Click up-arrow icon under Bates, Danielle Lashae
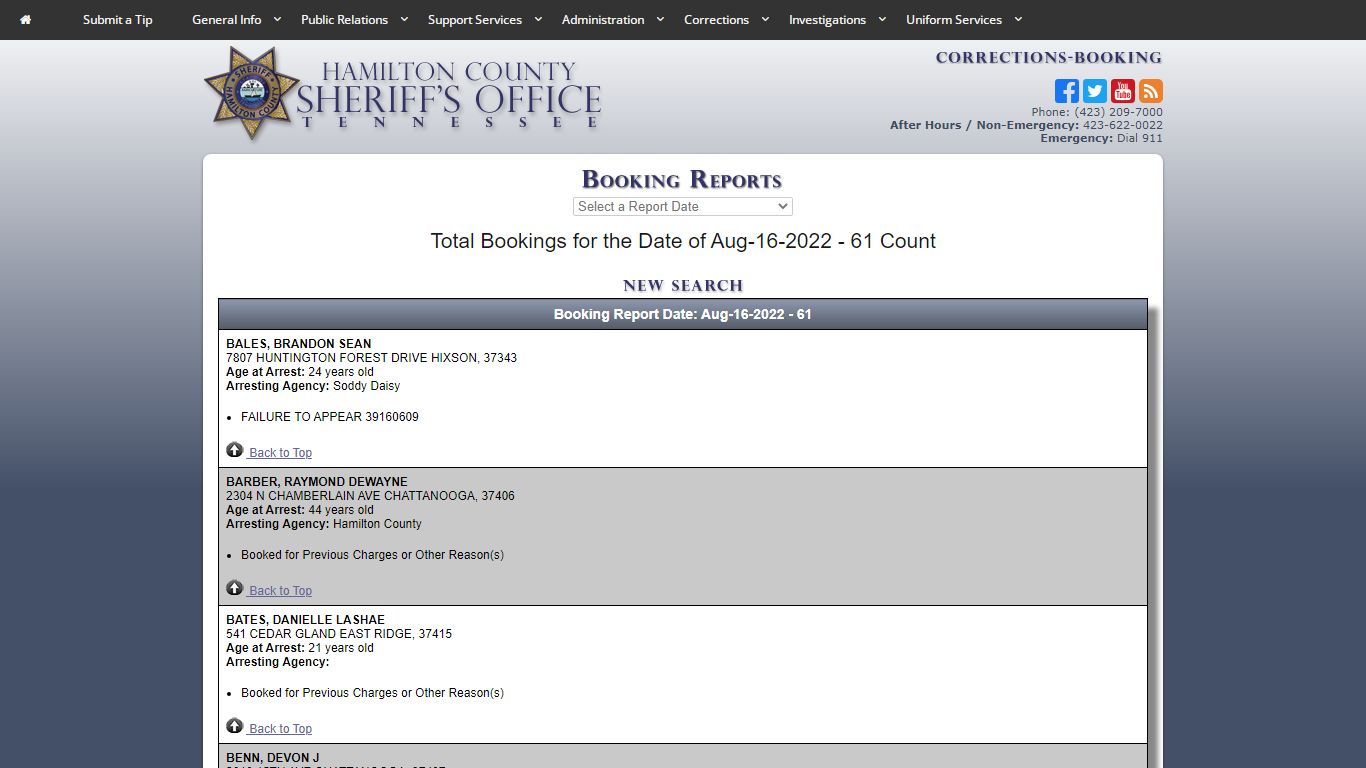1366x768 pixels. pos(235,726)
